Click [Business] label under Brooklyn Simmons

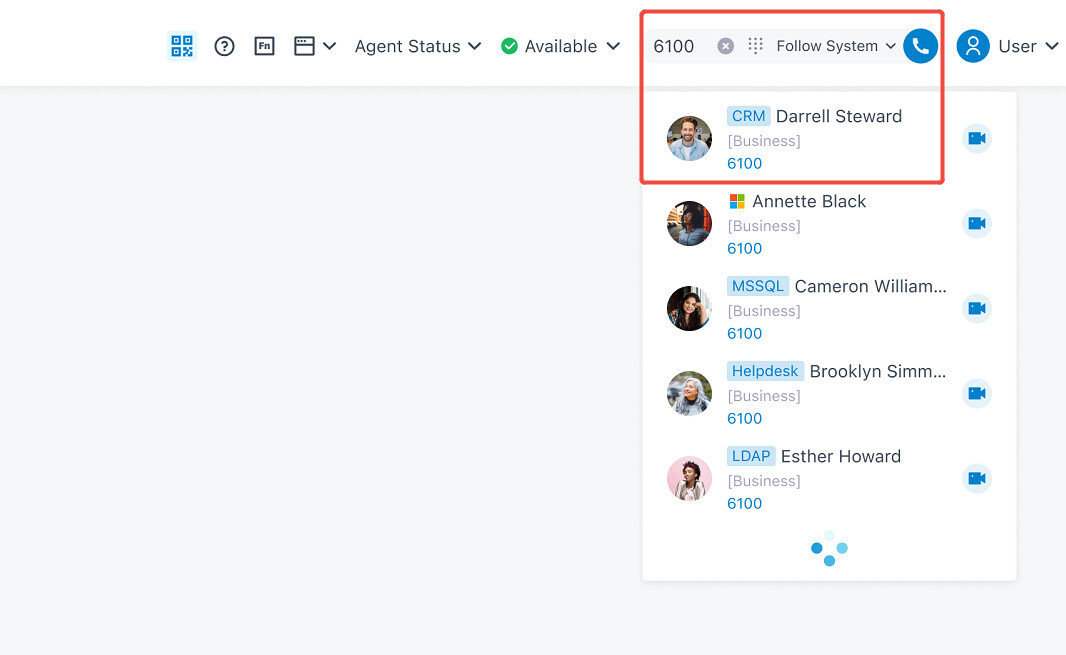click(764, 396)
